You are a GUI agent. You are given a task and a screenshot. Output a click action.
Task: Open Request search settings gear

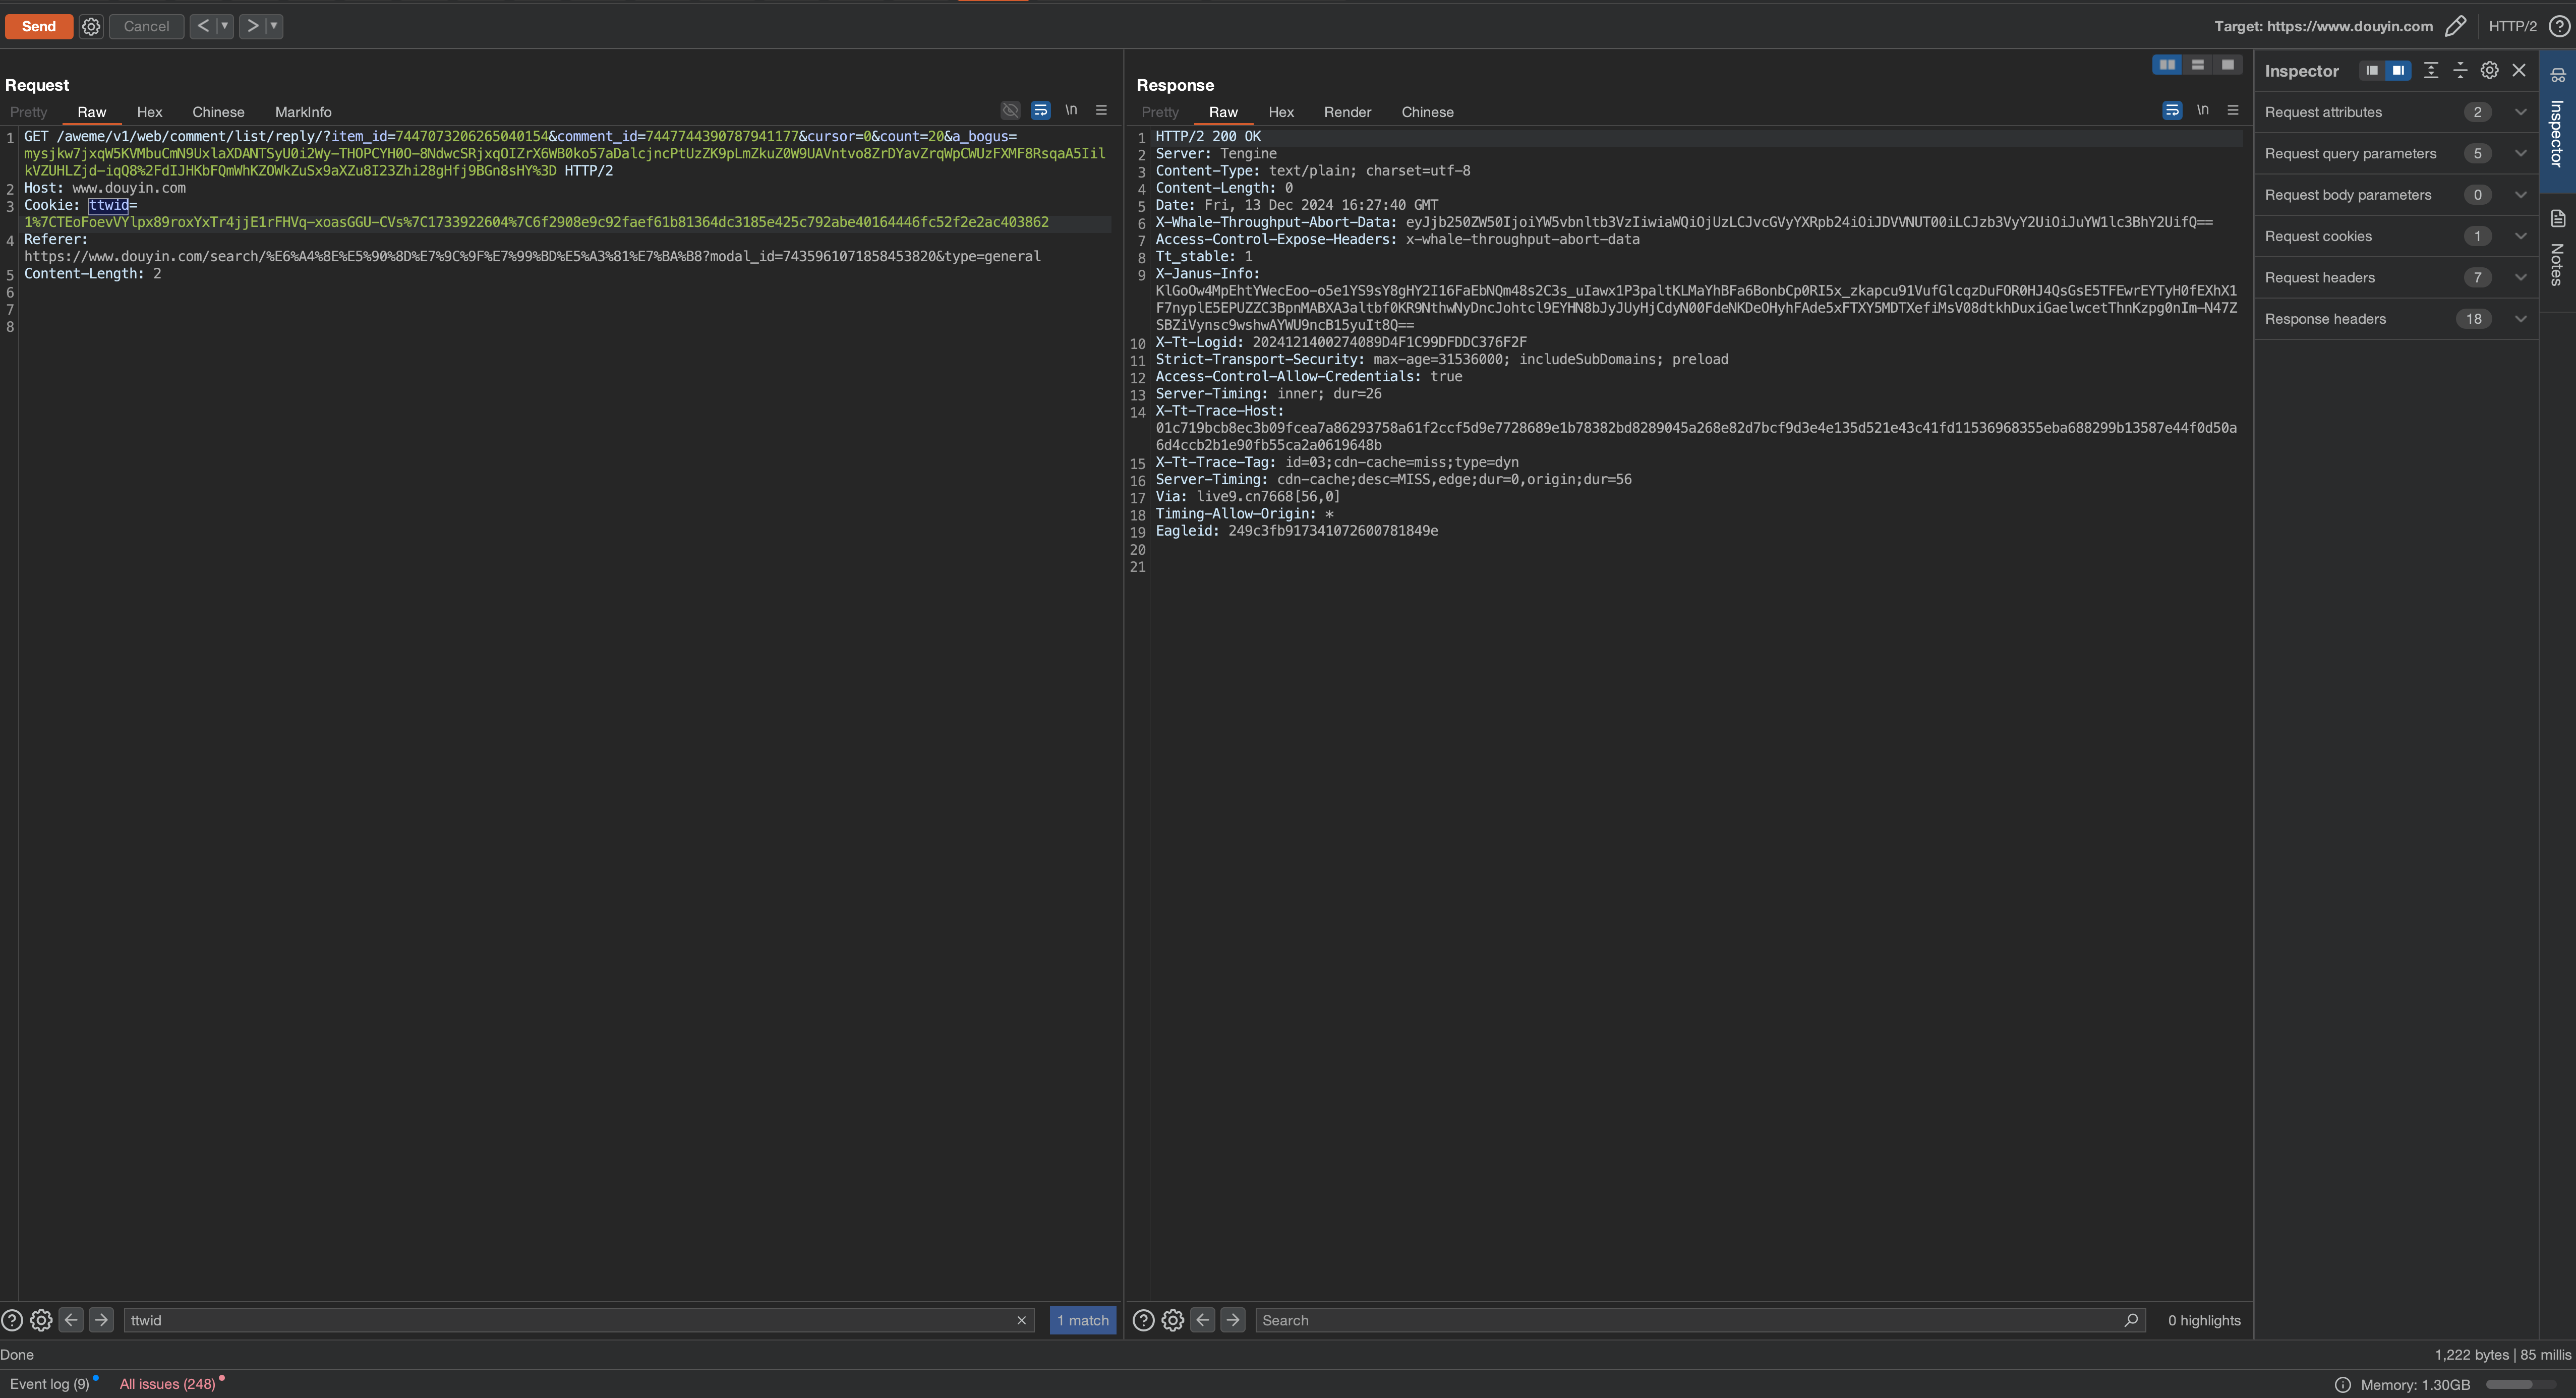pyautogui.click(x=41, y=1320)
